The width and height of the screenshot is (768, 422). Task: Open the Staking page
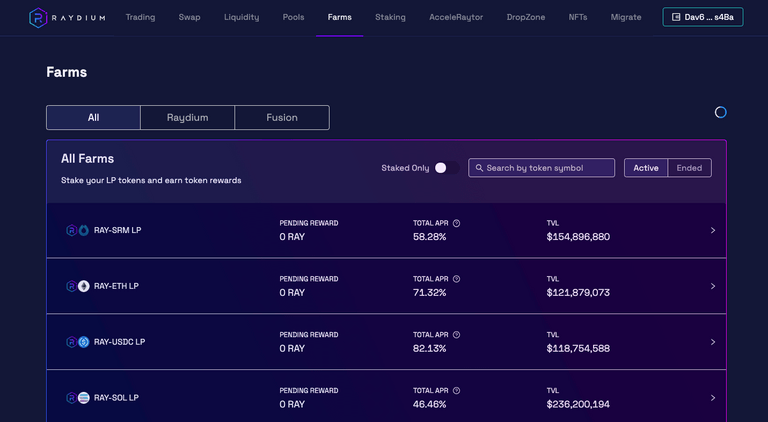tap(390, 17)
